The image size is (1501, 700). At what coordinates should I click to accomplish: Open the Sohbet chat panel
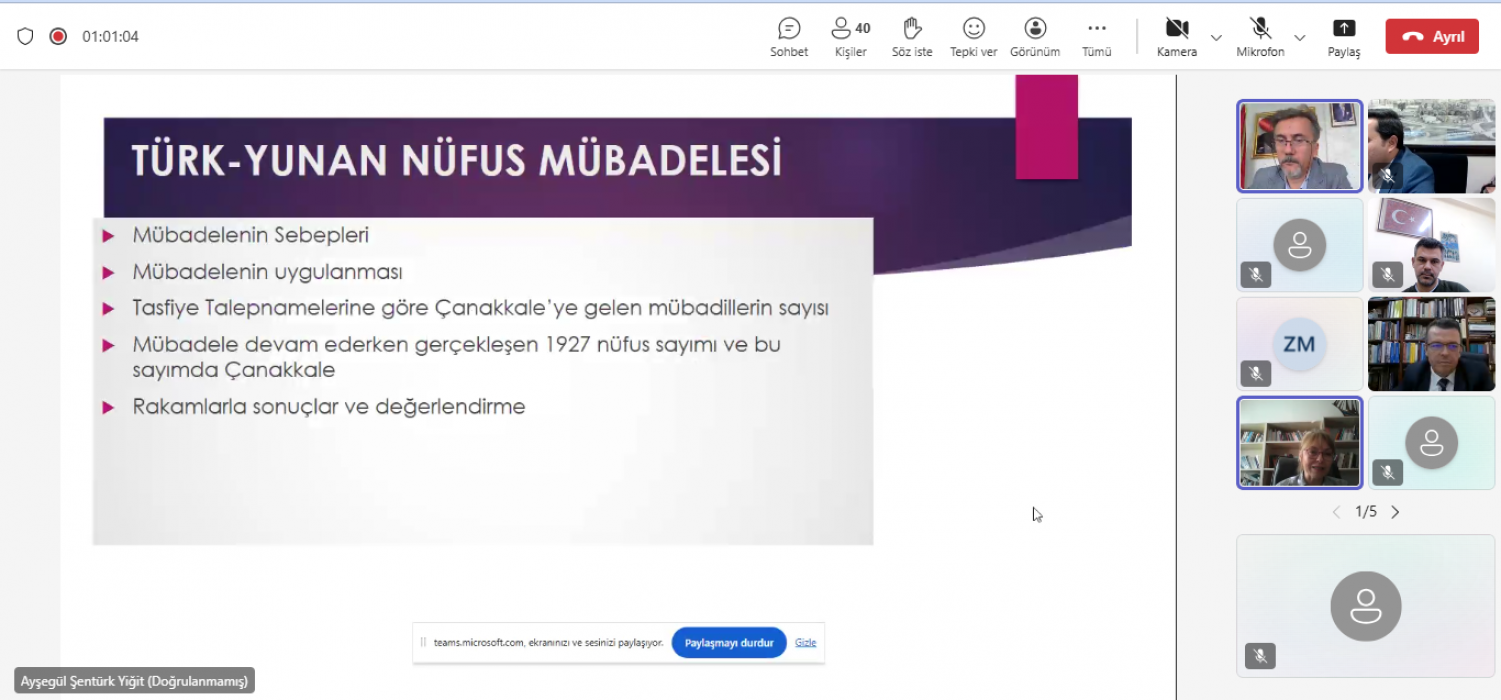pos(789,37)
